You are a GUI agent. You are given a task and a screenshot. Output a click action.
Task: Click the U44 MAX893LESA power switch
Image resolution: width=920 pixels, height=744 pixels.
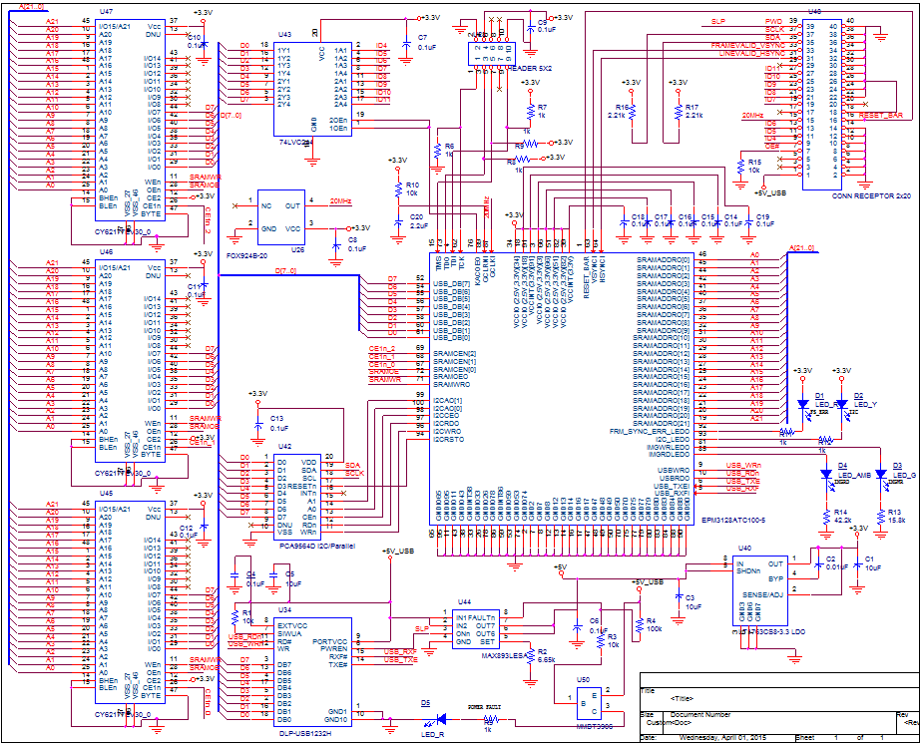click(475, 630)
